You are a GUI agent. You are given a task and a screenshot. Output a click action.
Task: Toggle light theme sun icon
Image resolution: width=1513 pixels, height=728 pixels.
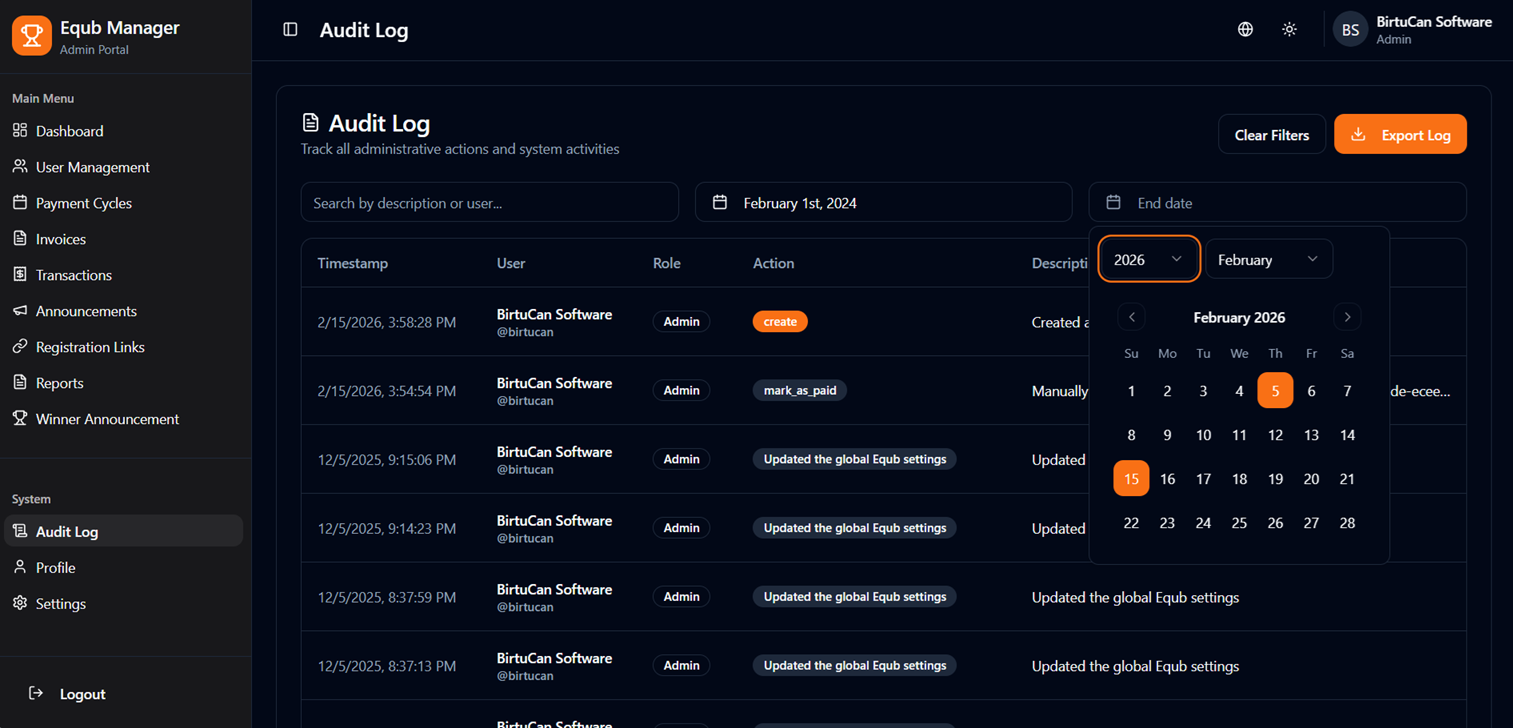pos(1289,30)
